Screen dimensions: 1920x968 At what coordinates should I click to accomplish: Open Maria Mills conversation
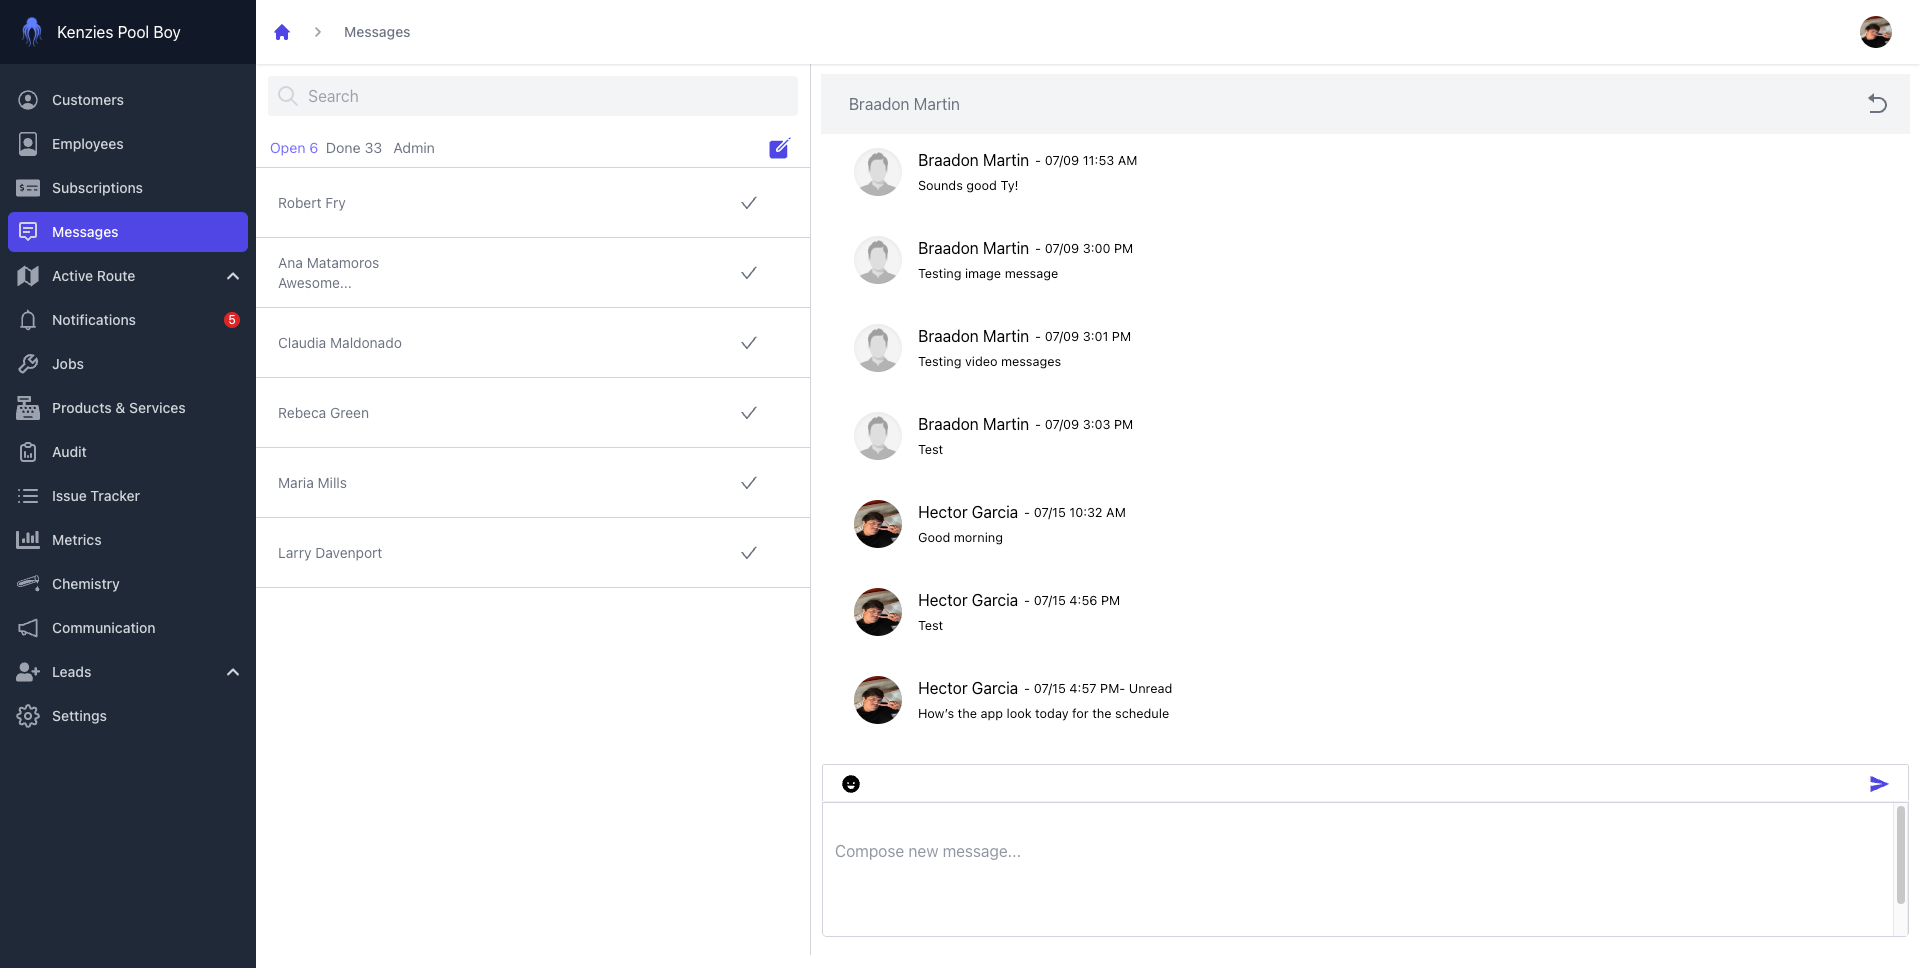312,483
